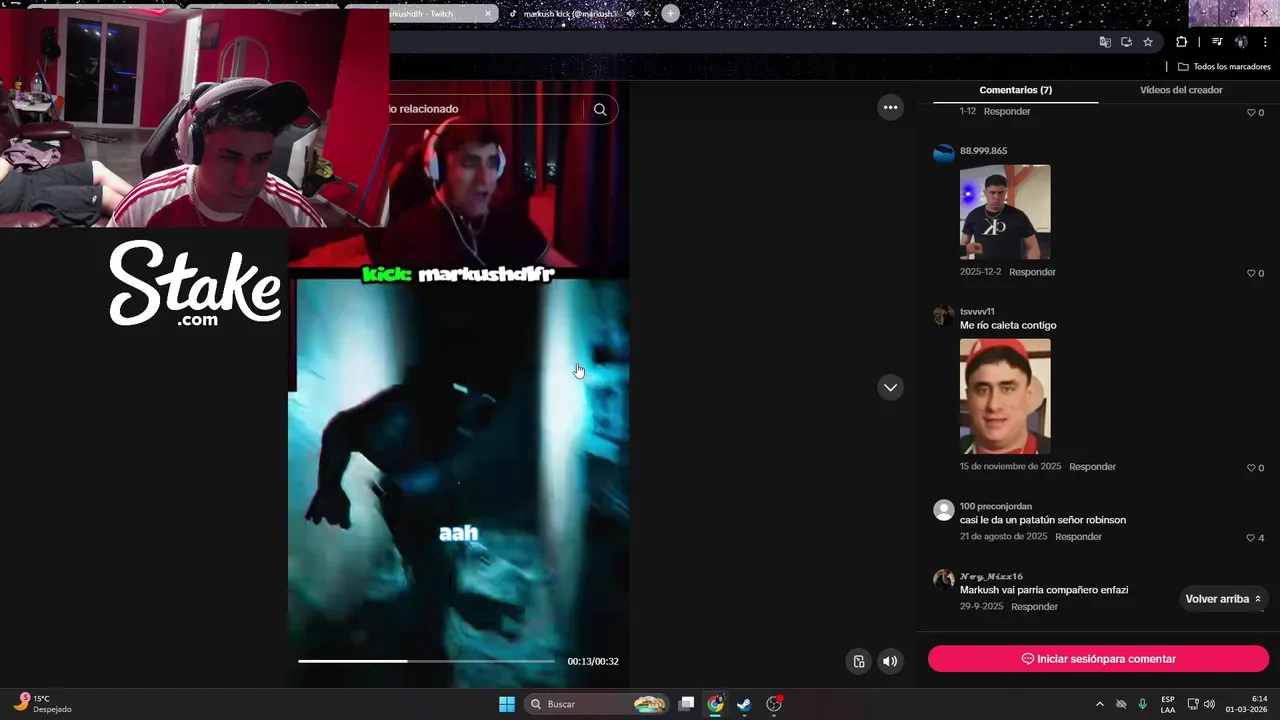Like the 1-12 dated comment
The image size is (1280, 720).
click(x=1251, y=113)
